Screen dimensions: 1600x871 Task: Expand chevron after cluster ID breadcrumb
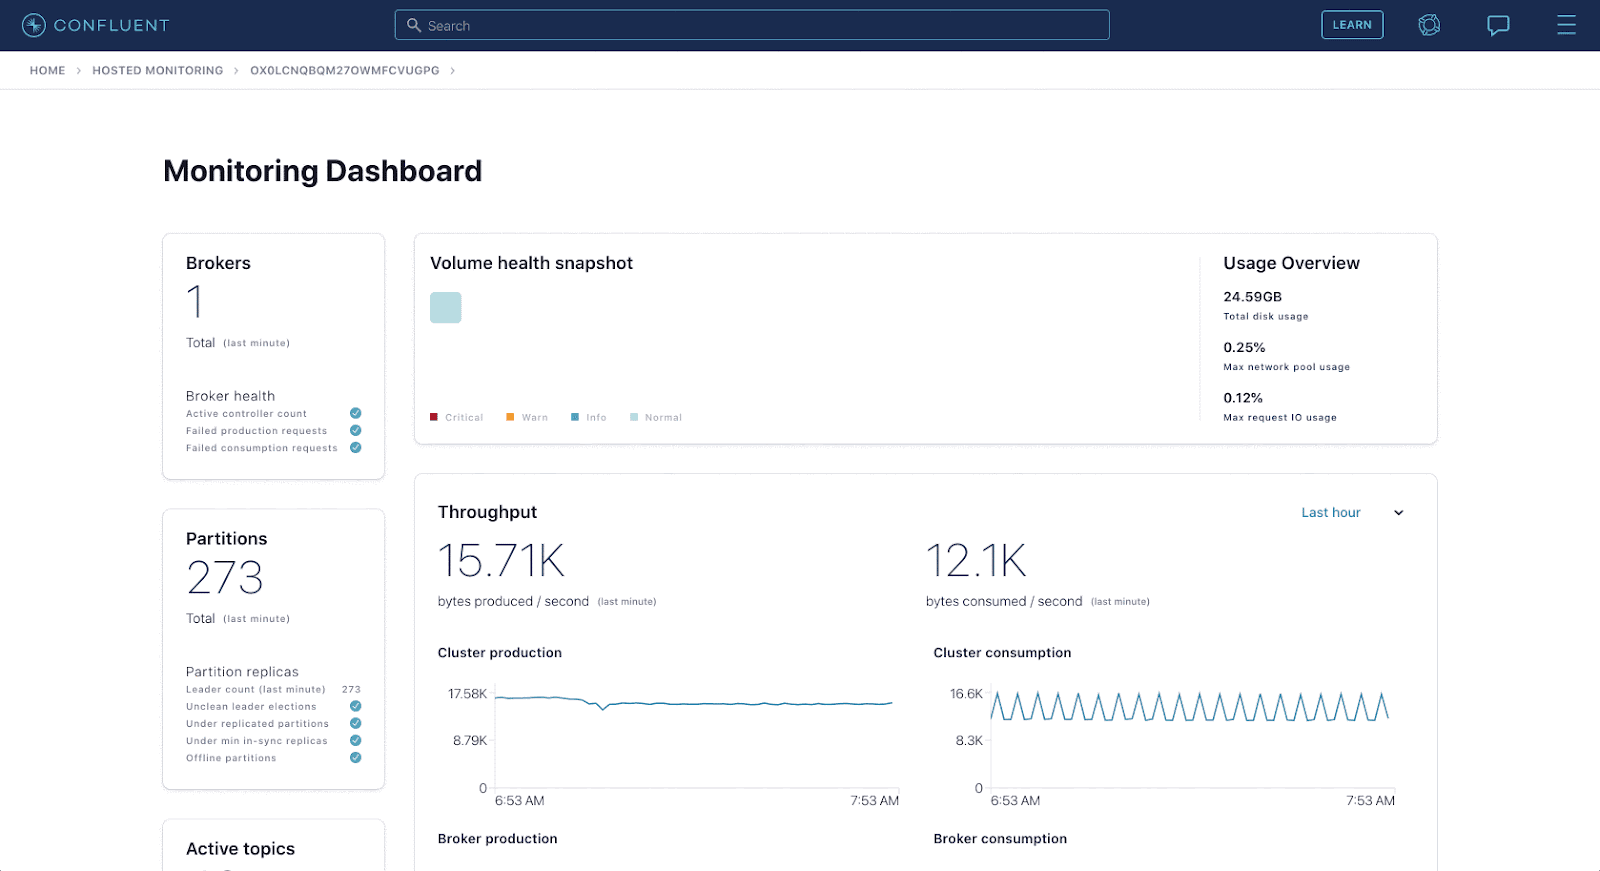point(453,71)
